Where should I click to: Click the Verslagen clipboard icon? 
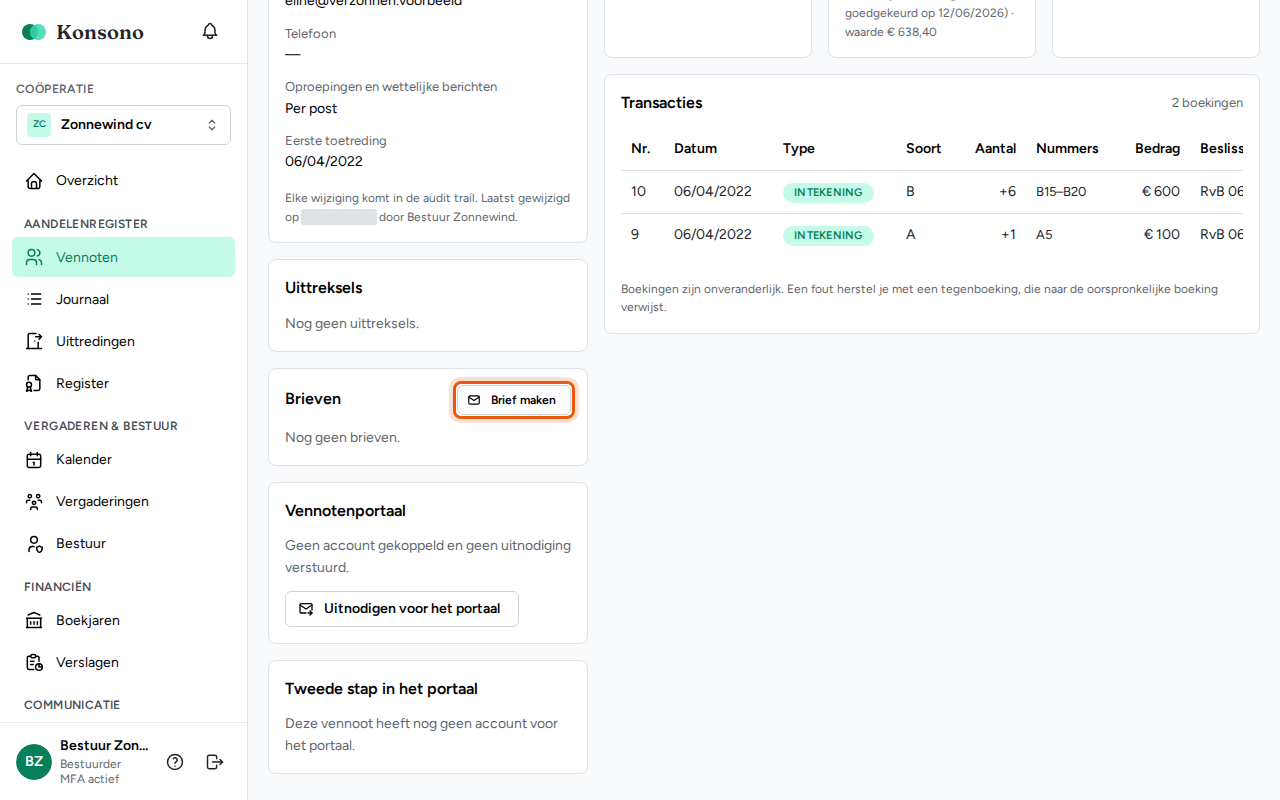pyautogui.click(x=34, y=663)
